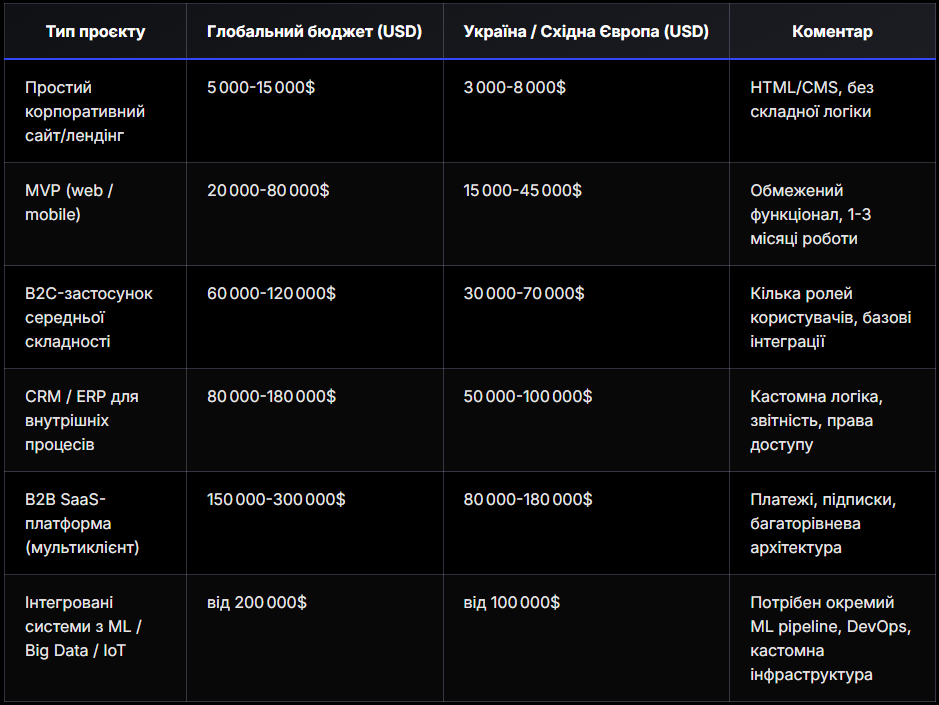Click the '3 000-8 000$' budget cell
This screenshot has height=705, width=939.
pos(515,87)
